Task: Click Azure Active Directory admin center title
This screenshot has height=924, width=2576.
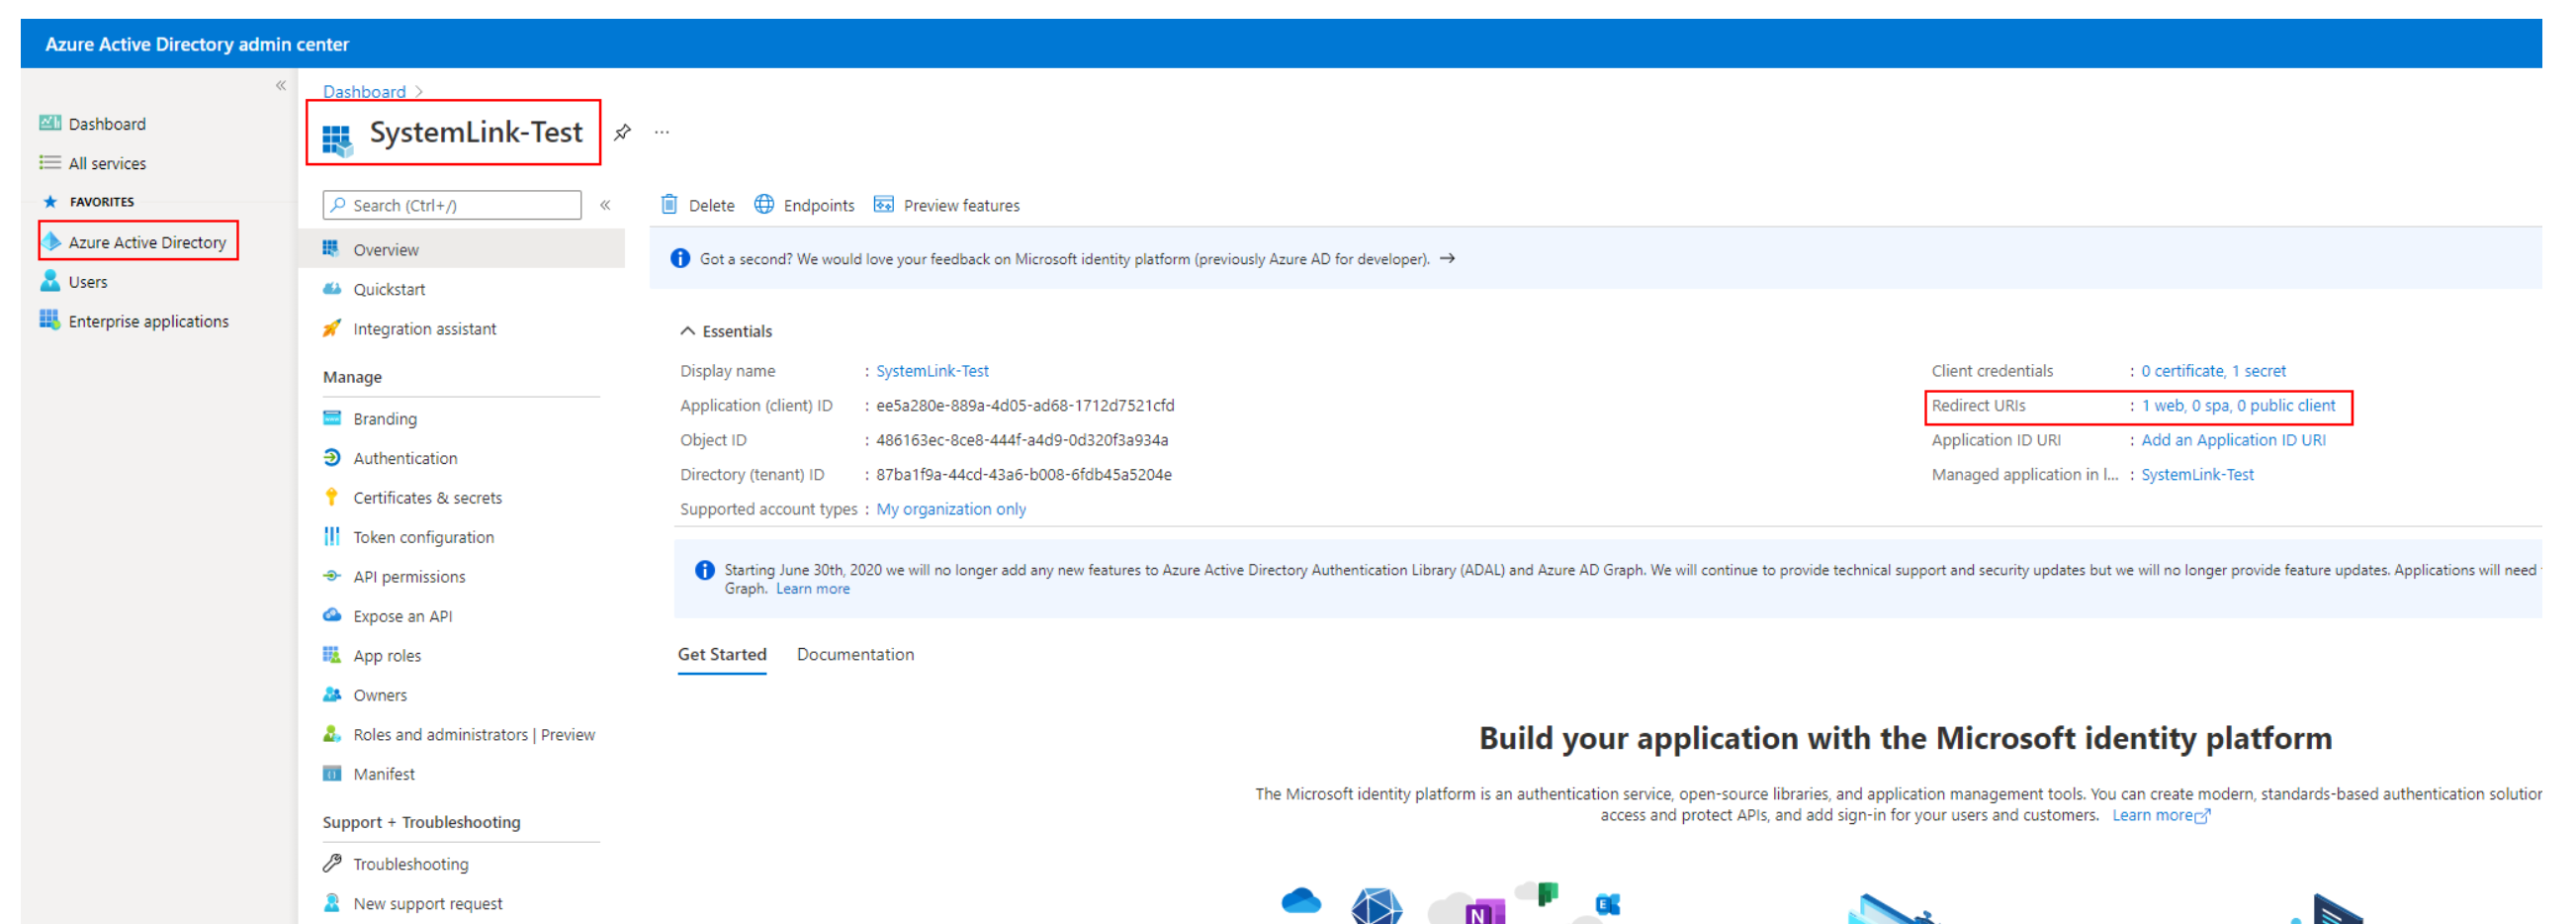Action: [x=197, y=44]
